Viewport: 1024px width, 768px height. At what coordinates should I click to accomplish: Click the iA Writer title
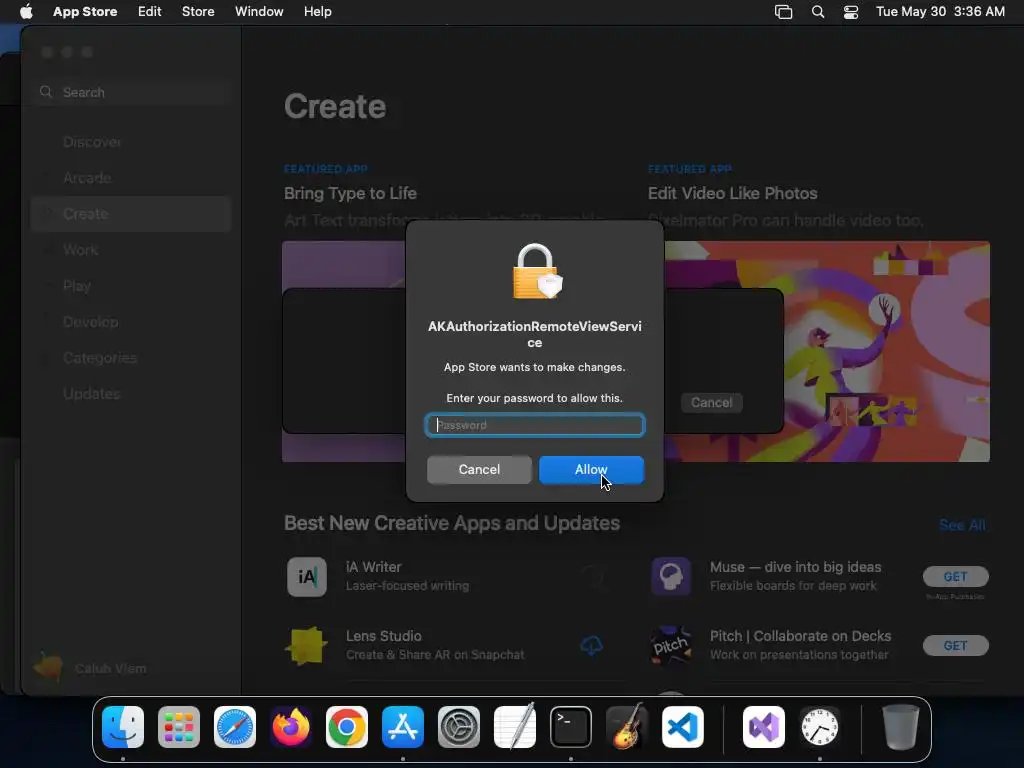374,567
